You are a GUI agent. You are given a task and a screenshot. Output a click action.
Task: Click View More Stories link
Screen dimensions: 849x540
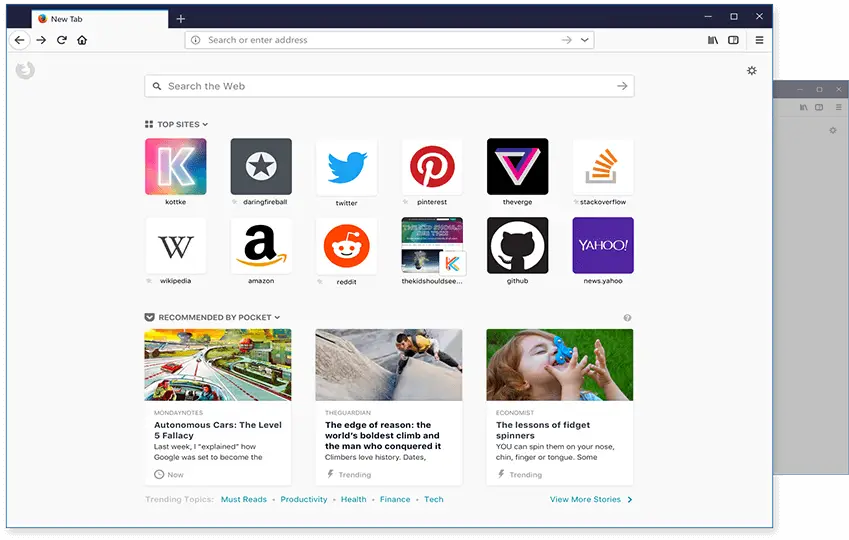(x=591, y=499)
